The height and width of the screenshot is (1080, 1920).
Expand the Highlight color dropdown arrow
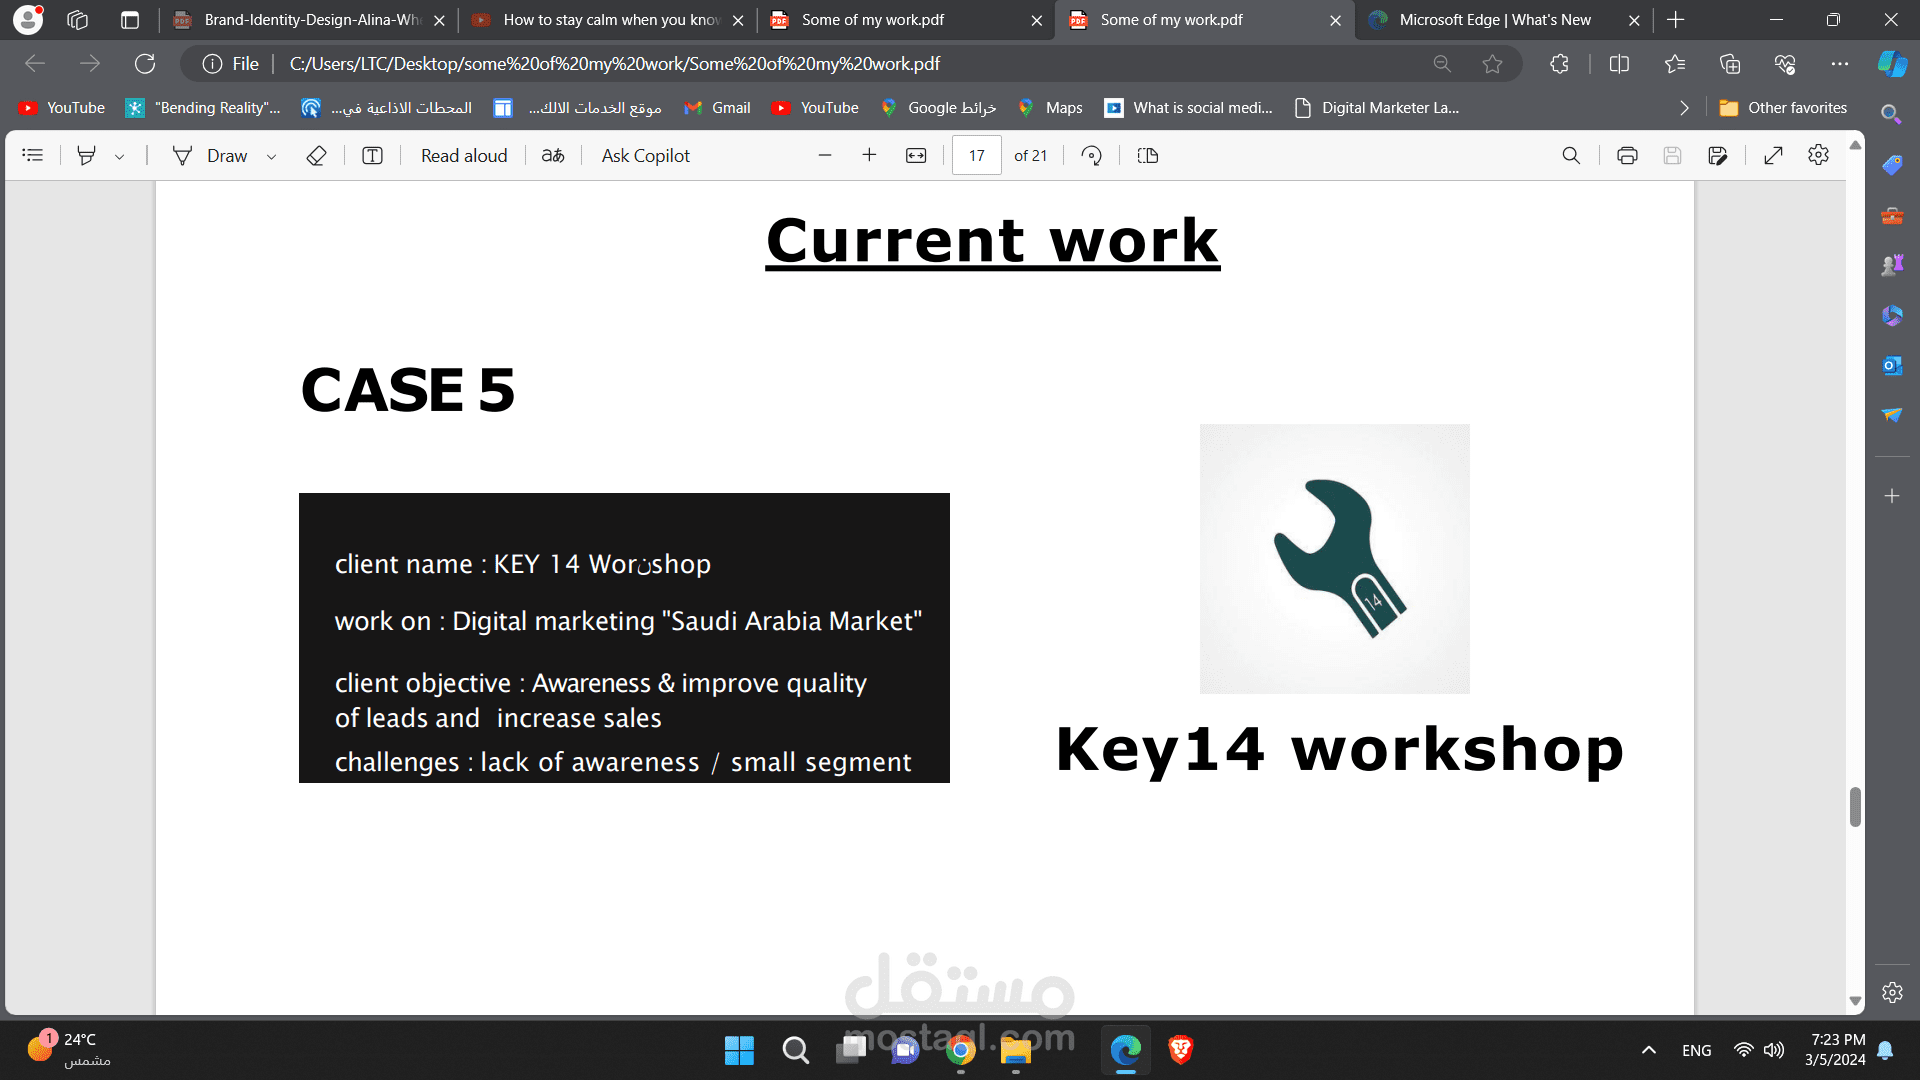click(x=119, y=156)
